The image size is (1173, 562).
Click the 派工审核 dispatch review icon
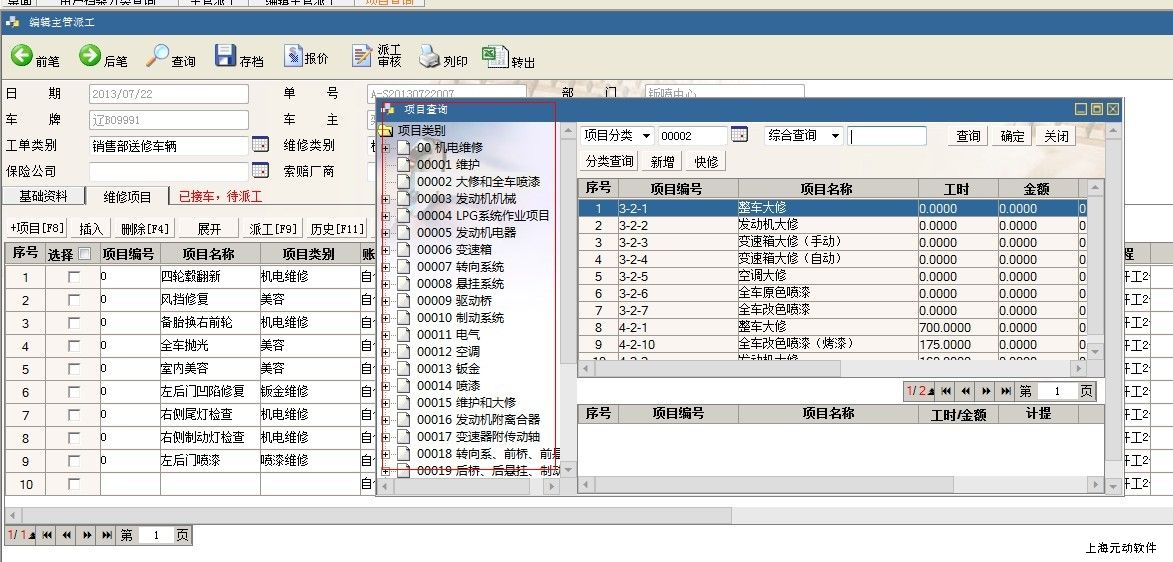click(362, 57)
